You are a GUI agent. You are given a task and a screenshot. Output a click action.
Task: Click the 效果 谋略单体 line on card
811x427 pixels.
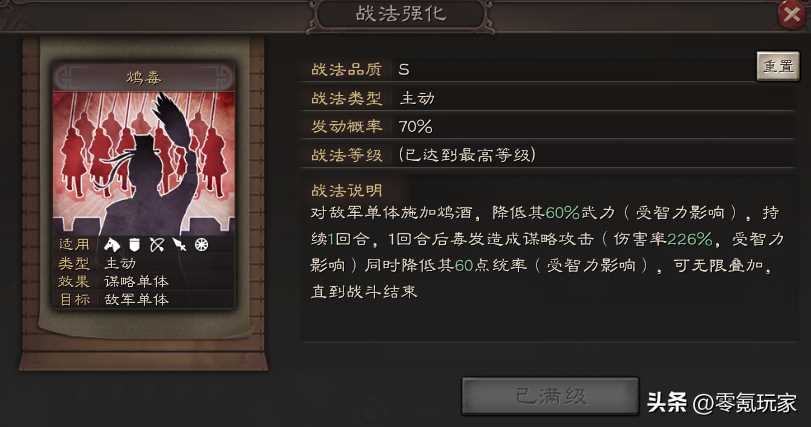tap(114, 281)
